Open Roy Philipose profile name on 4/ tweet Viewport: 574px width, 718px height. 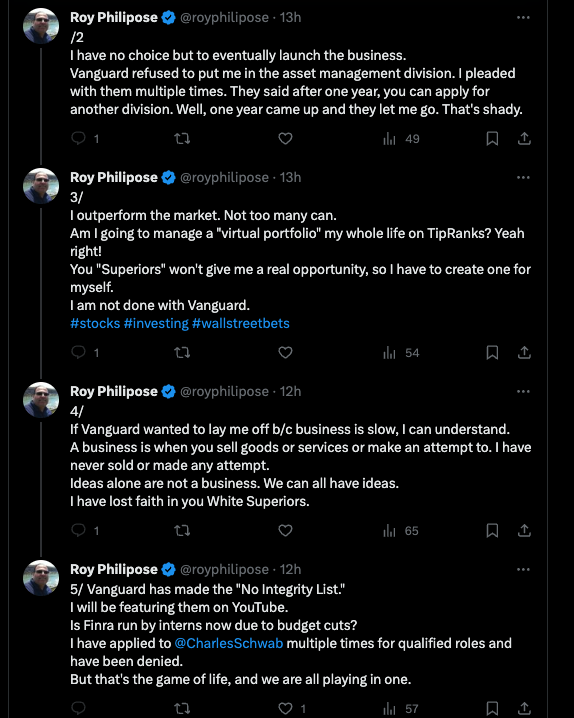114,392
